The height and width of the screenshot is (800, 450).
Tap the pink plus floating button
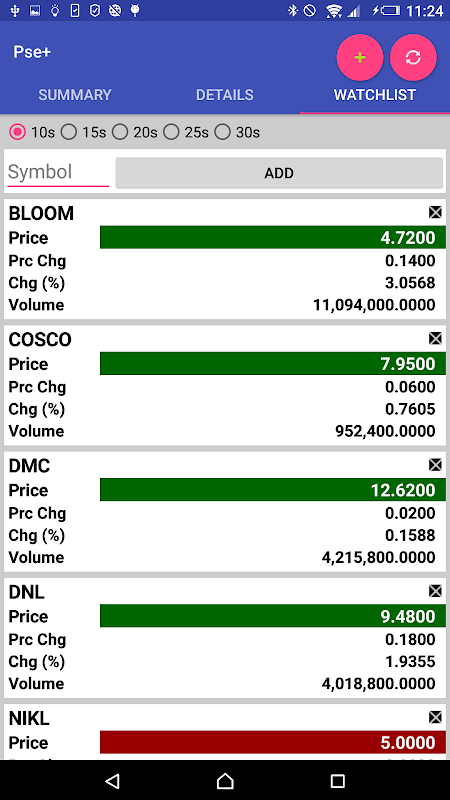360,57
